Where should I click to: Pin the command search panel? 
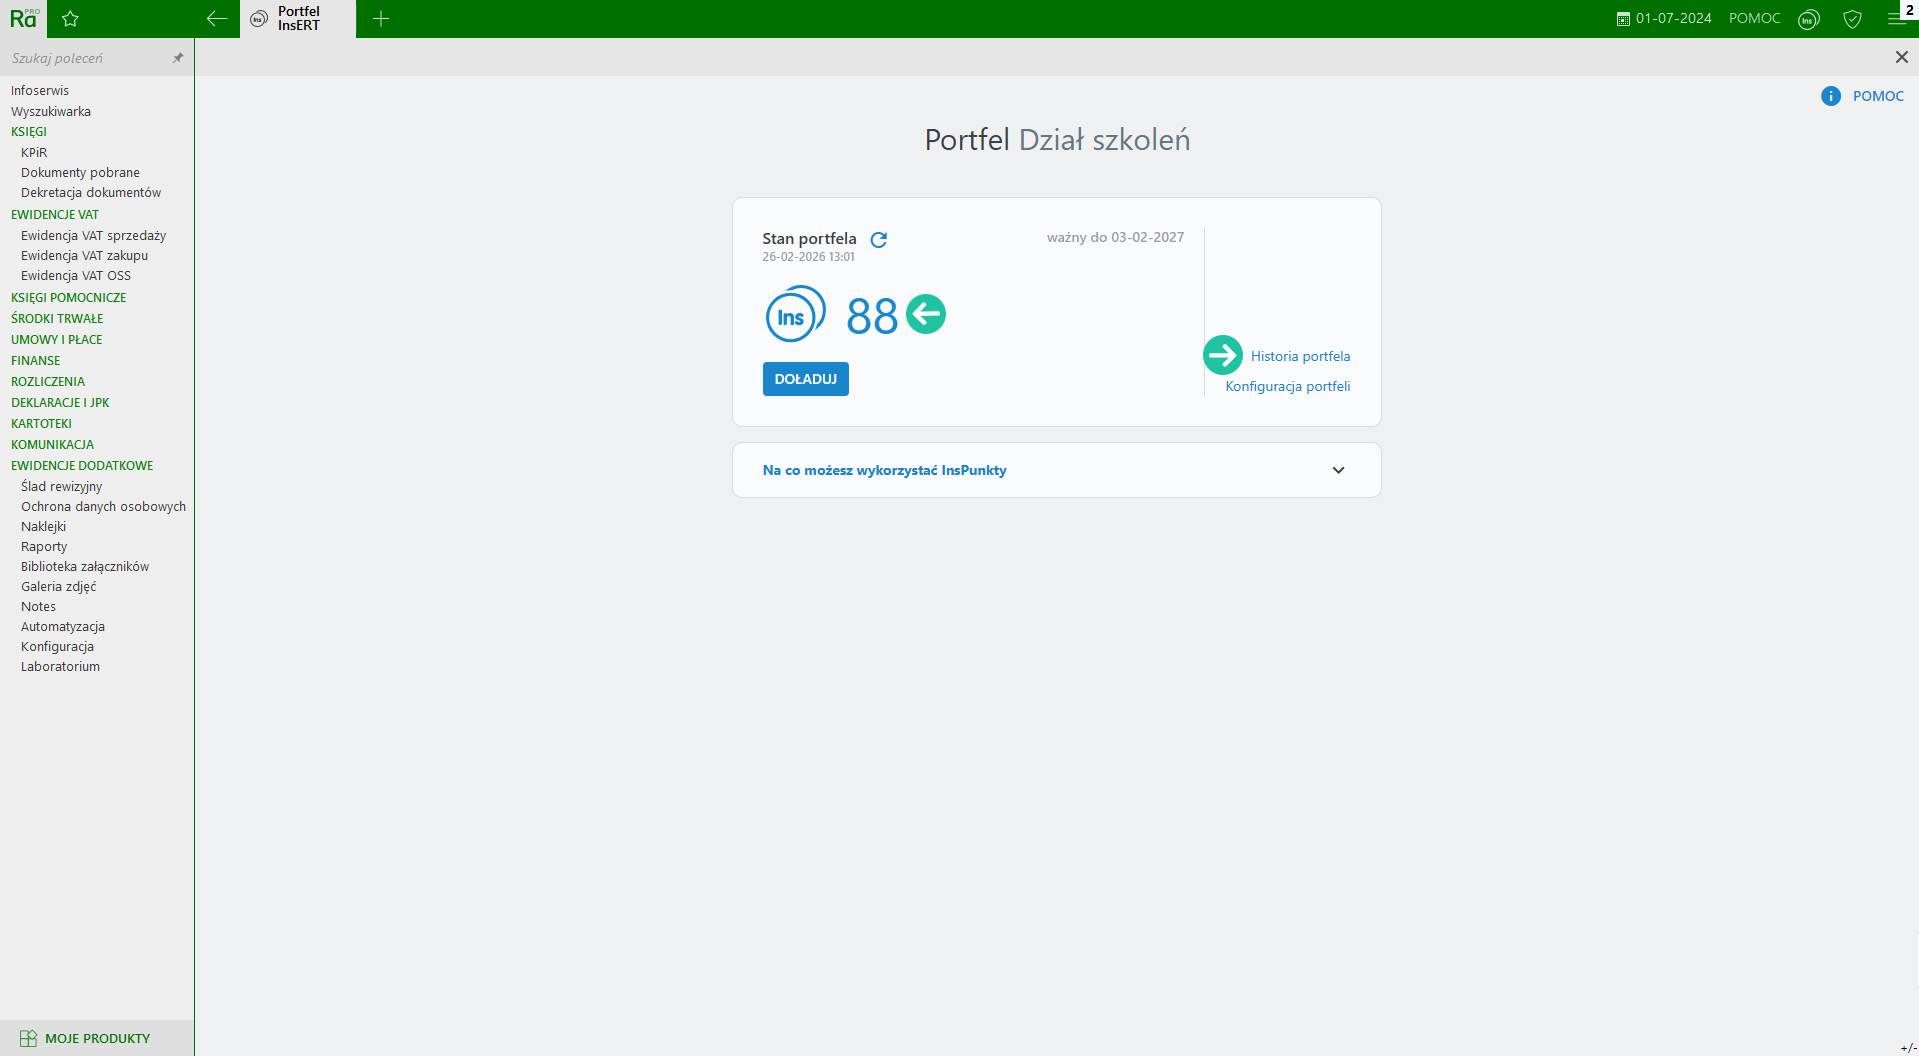coord(178,58)
